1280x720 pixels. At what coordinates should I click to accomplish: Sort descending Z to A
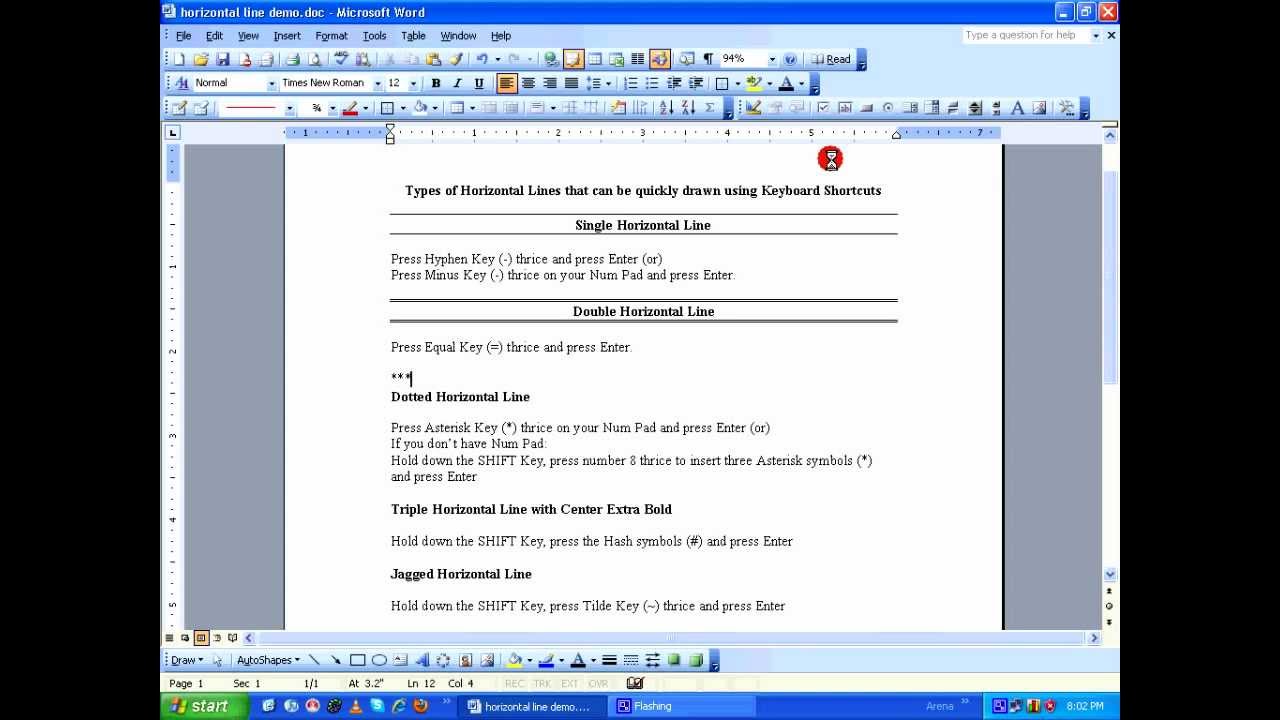coord(688,107)
